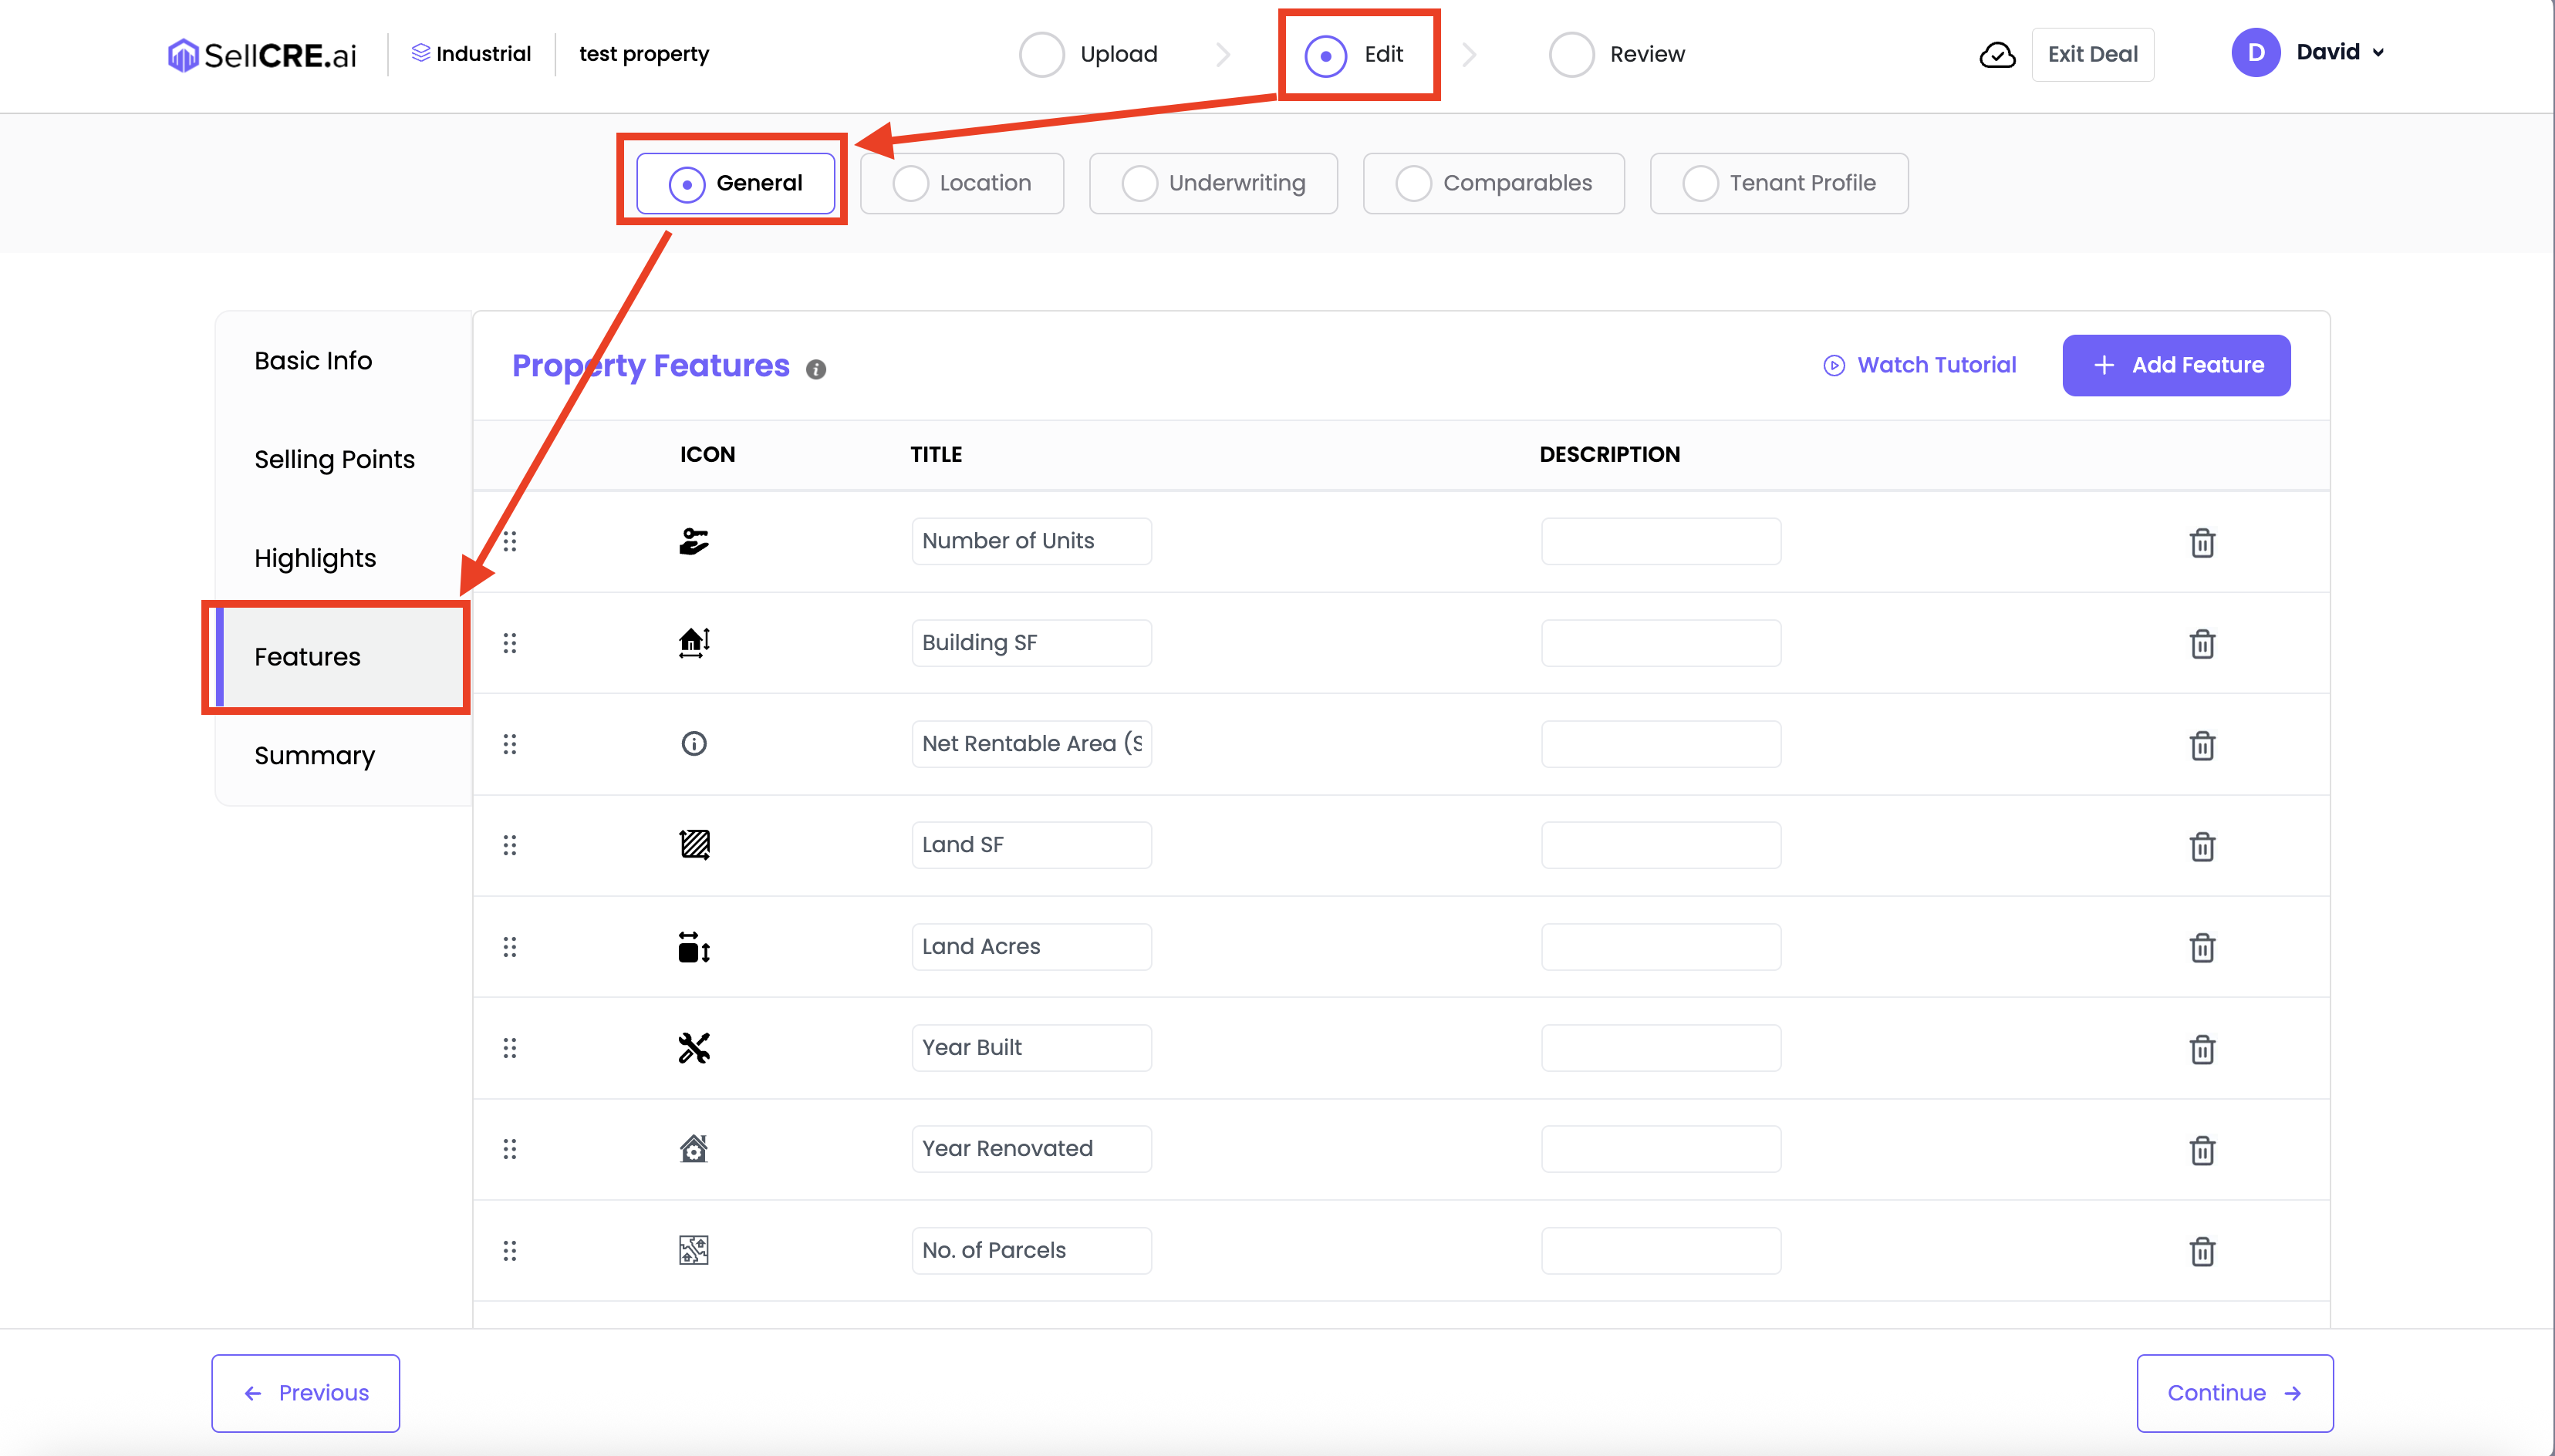The image size is (2555, 1456).
Task: Grab the Land Acres row drag handle
Action: tap(510, 946)
